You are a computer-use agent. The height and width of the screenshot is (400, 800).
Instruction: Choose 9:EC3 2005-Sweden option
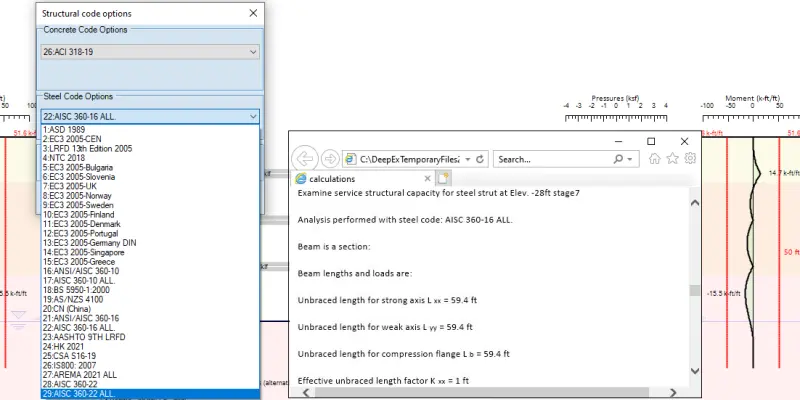(78, 205)
